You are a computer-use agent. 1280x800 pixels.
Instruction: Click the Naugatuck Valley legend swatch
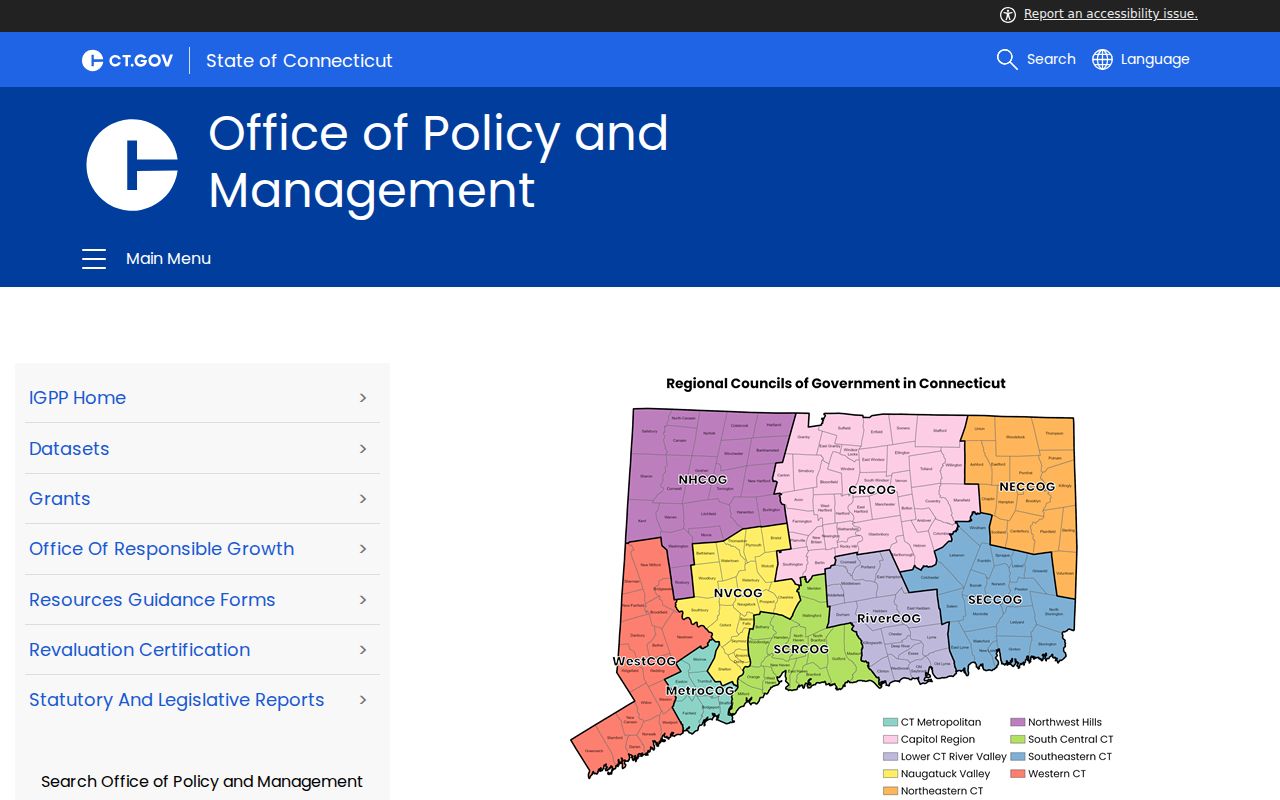click(x=890, y=774)
